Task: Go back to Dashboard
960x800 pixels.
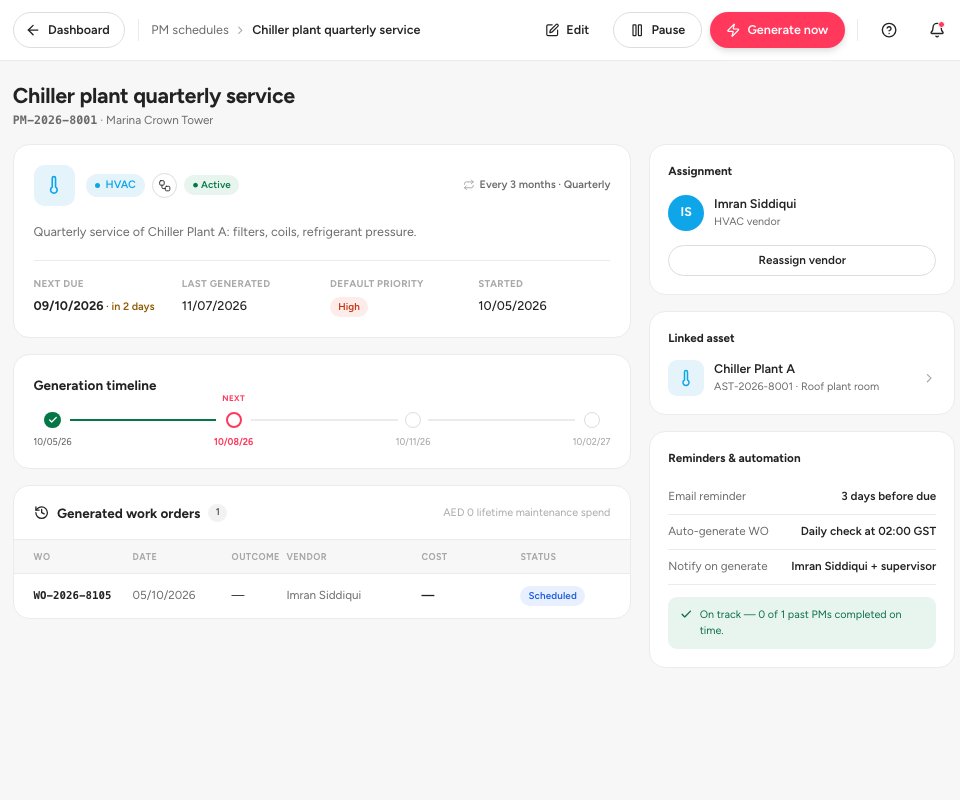Action: coord(69,30)
